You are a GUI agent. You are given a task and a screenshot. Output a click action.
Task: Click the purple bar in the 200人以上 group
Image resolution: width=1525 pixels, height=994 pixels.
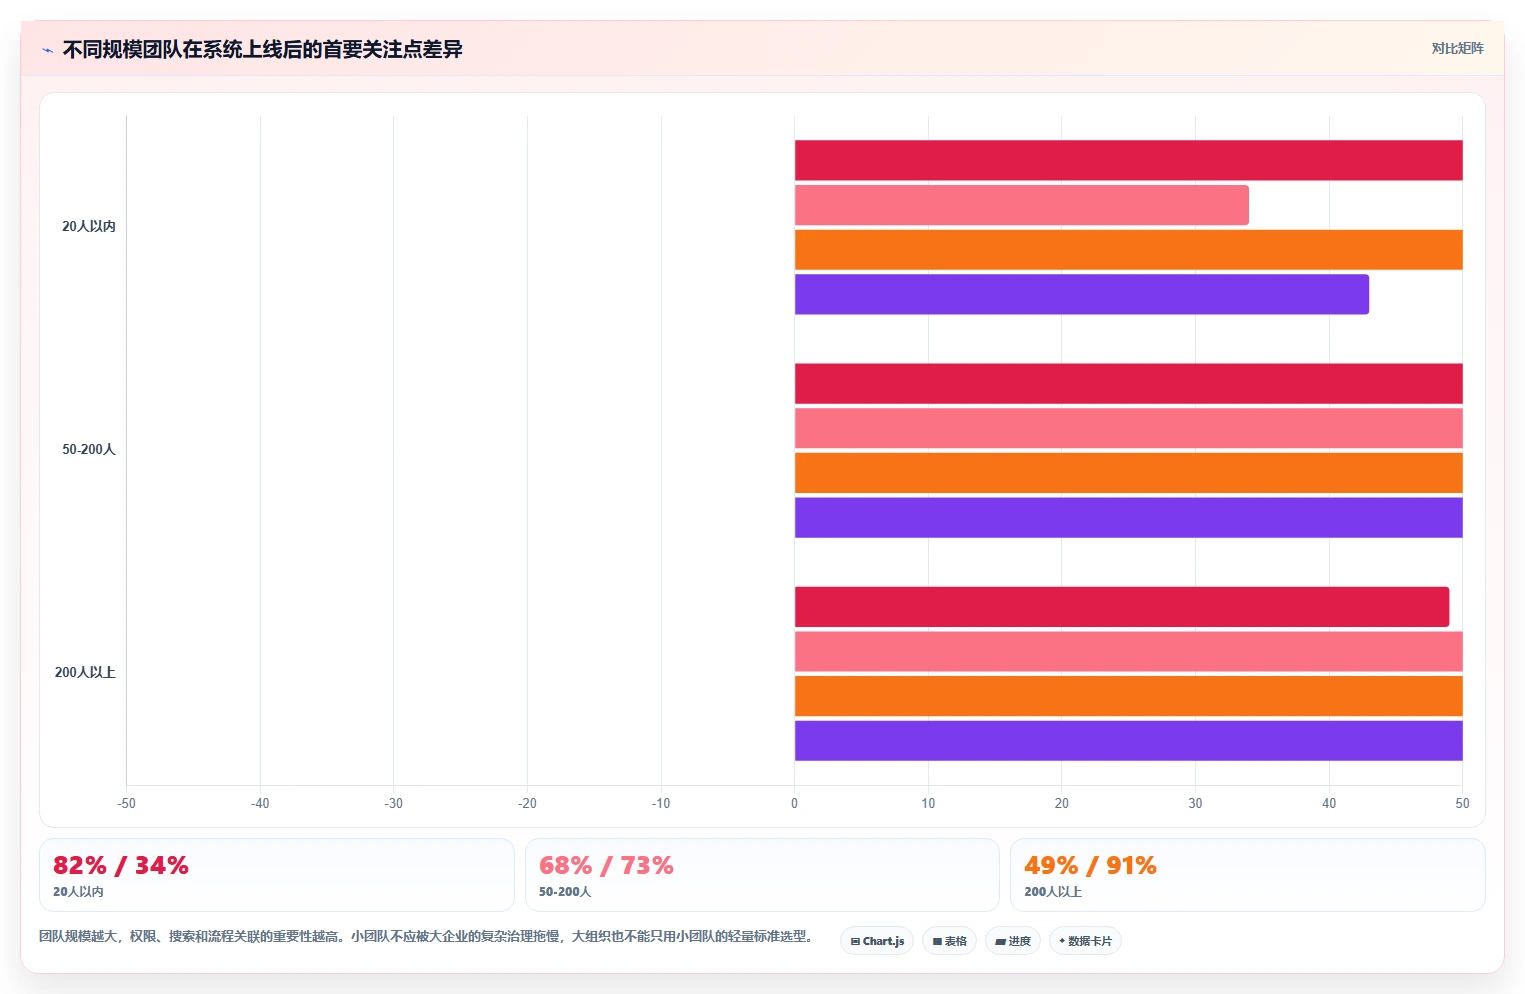(1128, 741)
